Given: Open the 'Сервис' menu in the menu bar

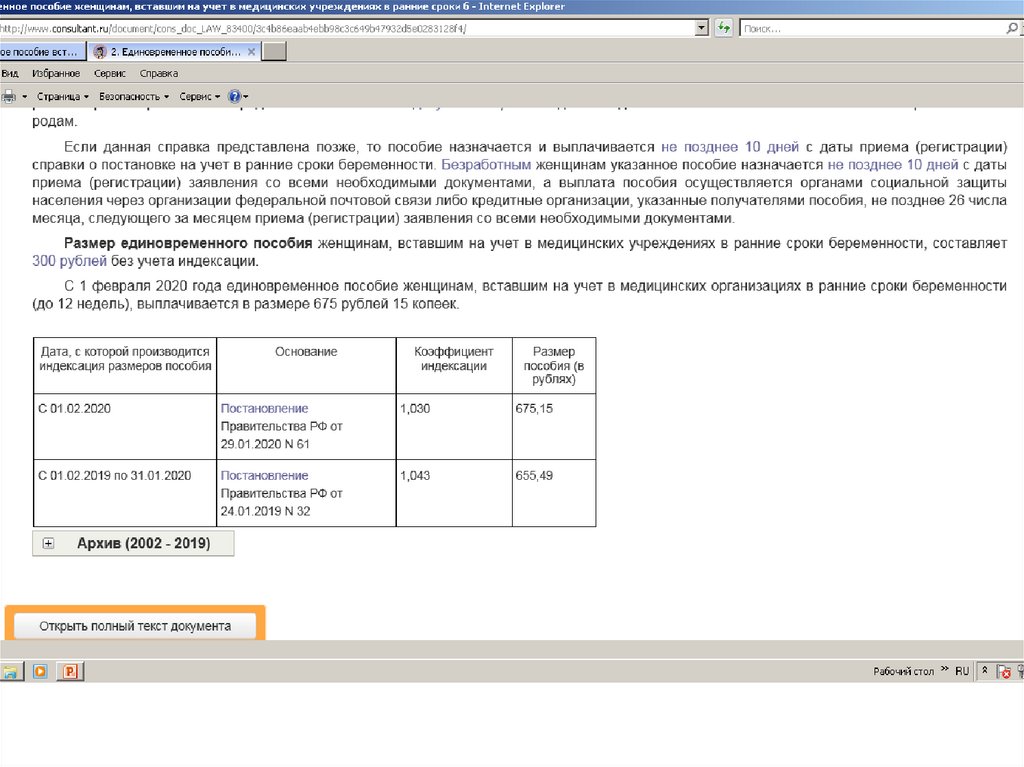Looking at the screenshot, I should coord(110,73).
